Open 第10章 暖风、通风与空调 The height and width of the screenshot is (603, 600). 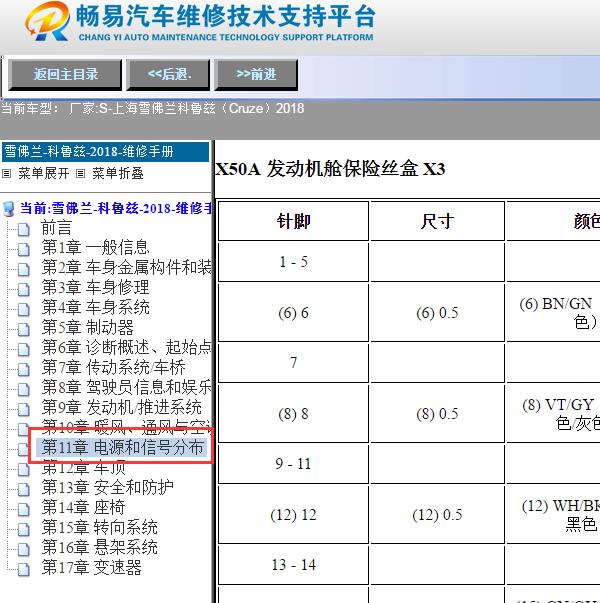click(x=126, y=427)
